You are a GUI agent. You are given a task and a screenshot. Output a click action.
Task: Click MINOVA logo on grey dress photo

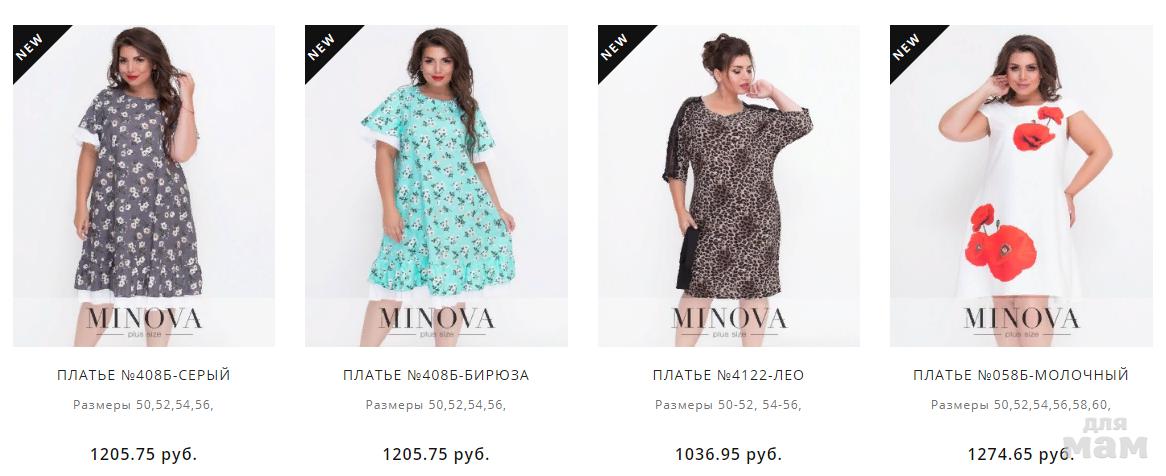coord(144,322)
